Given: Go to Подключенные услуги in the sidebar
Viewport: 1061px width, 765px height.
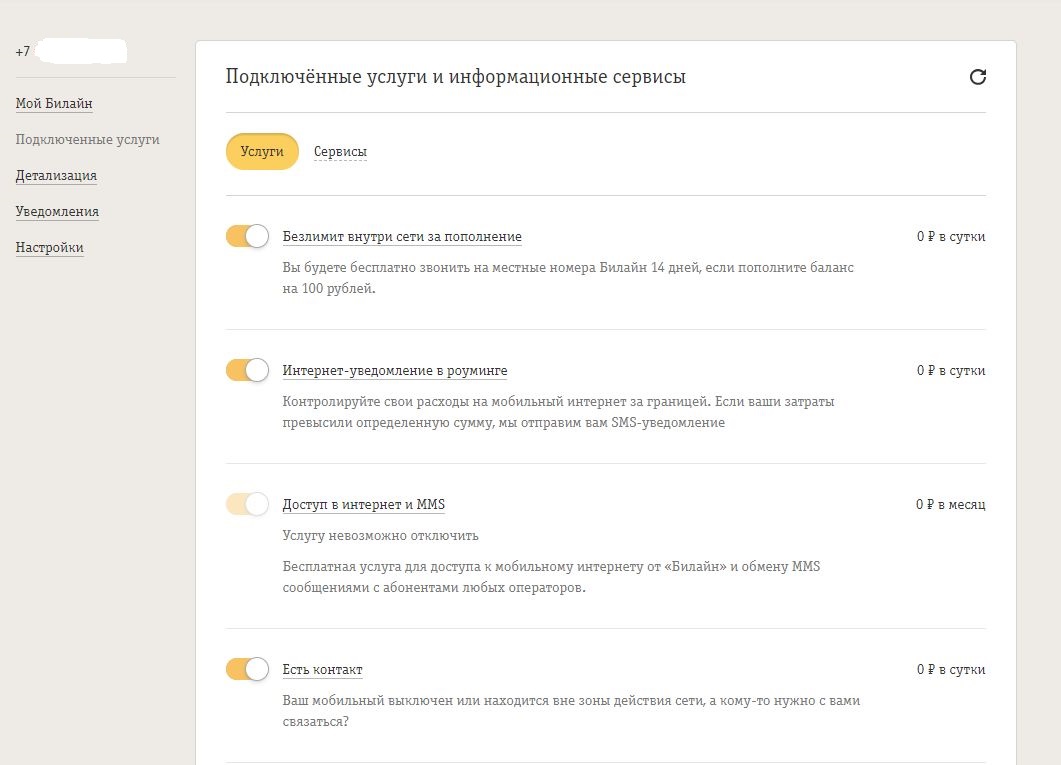Looking at the screenshot, I should click(87, 140).
